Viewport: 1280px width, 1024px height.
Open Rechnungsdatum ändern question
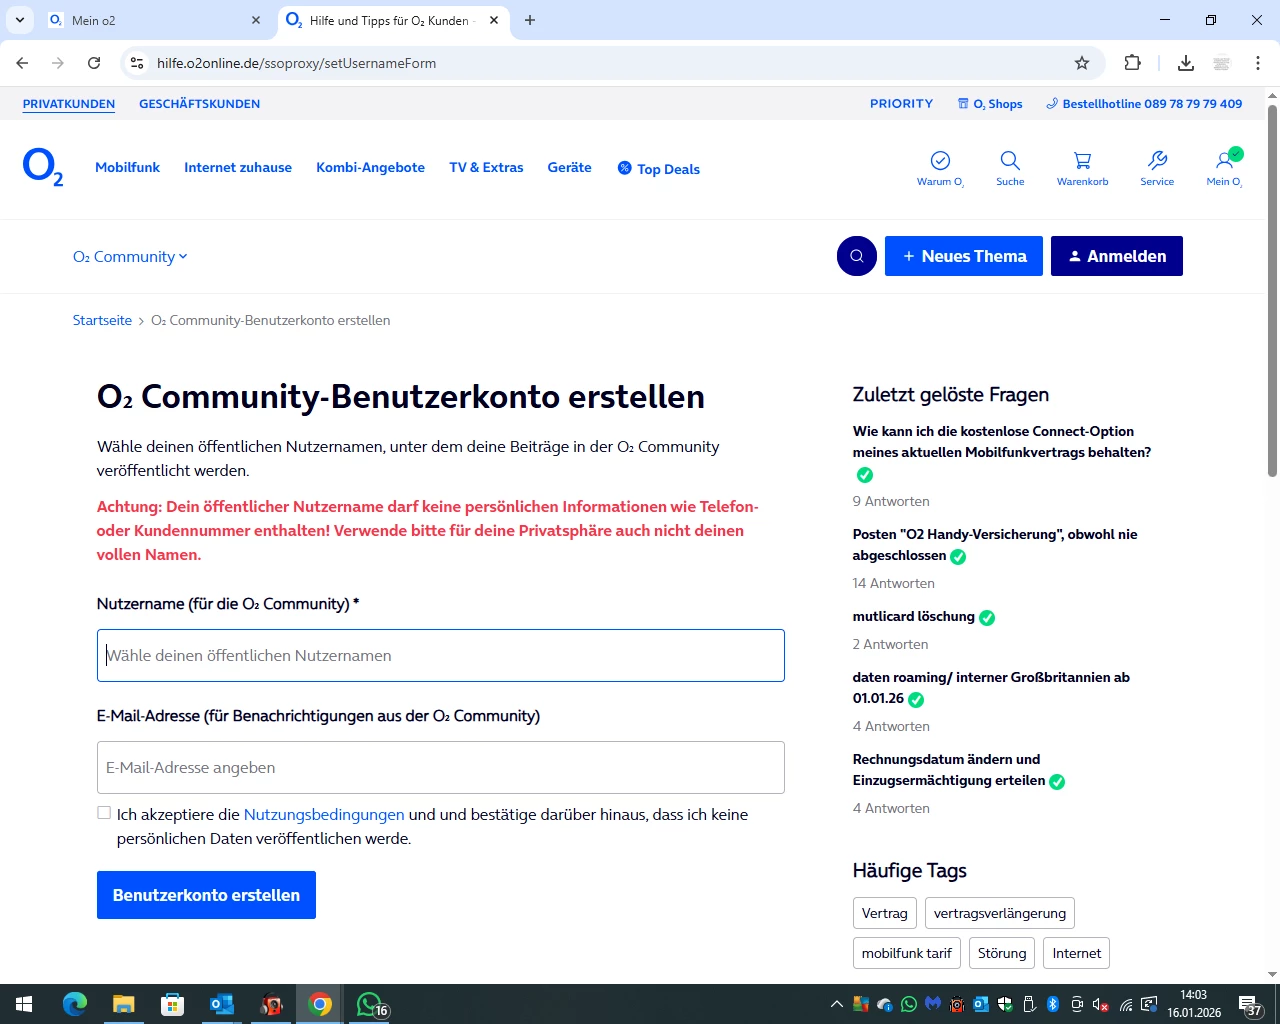(x=949, y=770)
